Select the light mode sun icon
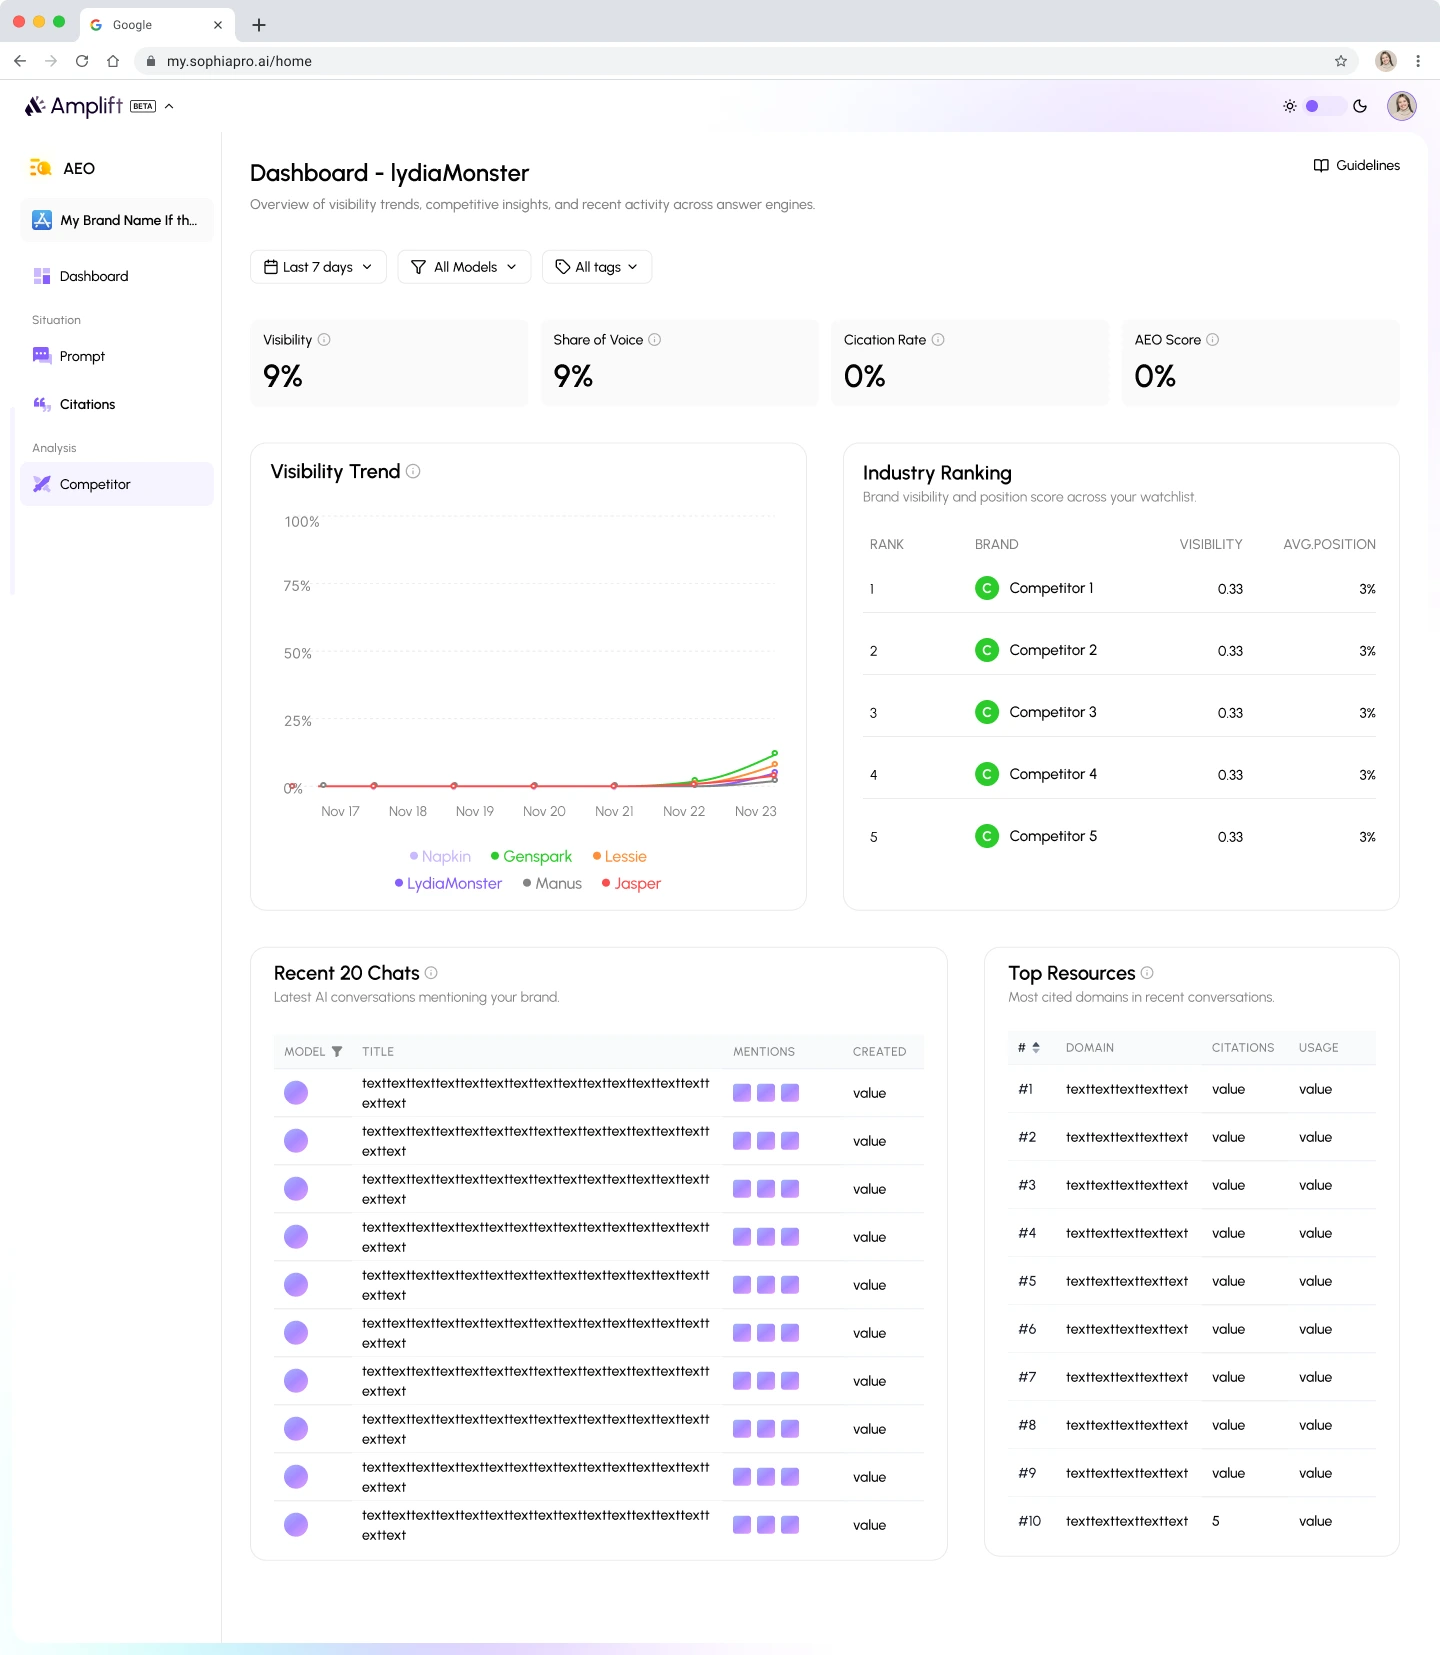 click(x=1290, y=106)
